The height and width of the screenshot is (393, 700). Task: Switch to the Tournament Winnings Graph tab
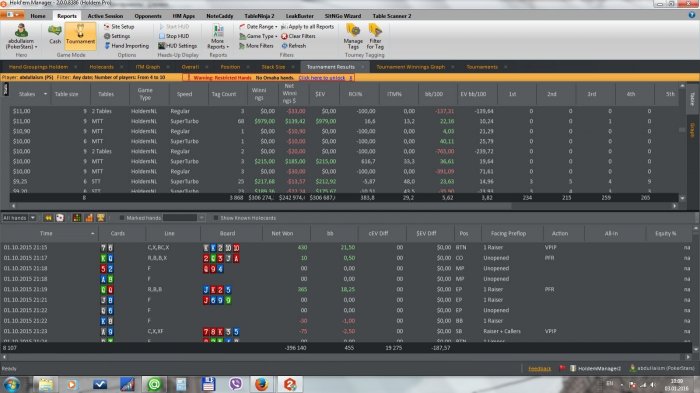coord(410,67)
